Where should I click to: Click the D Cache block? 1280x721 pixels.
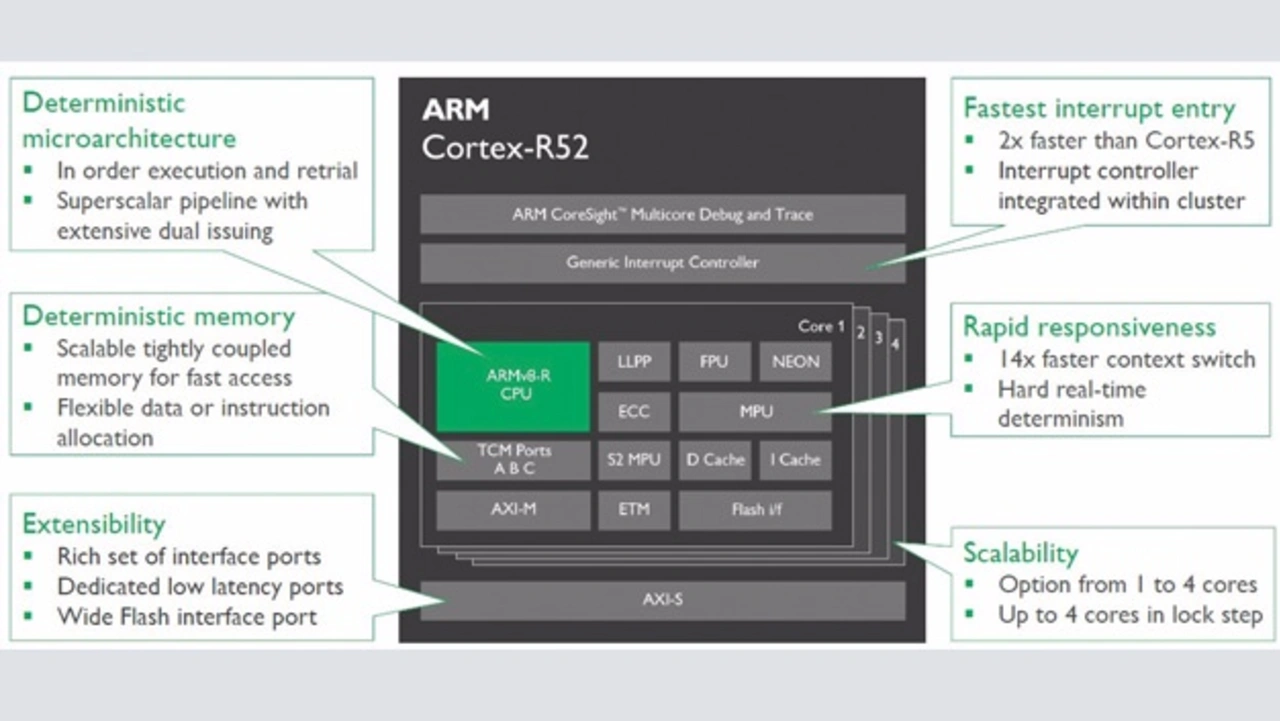click(714, 460)
